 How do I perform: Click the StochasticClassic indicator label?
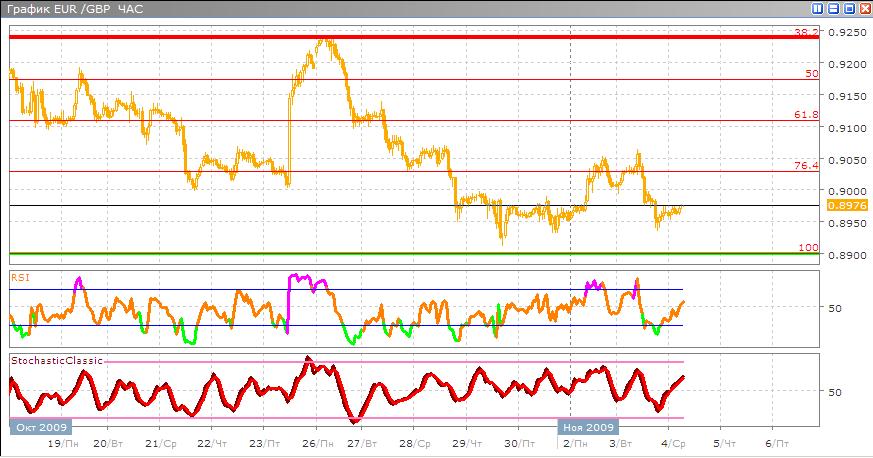[x=47, y=357]
